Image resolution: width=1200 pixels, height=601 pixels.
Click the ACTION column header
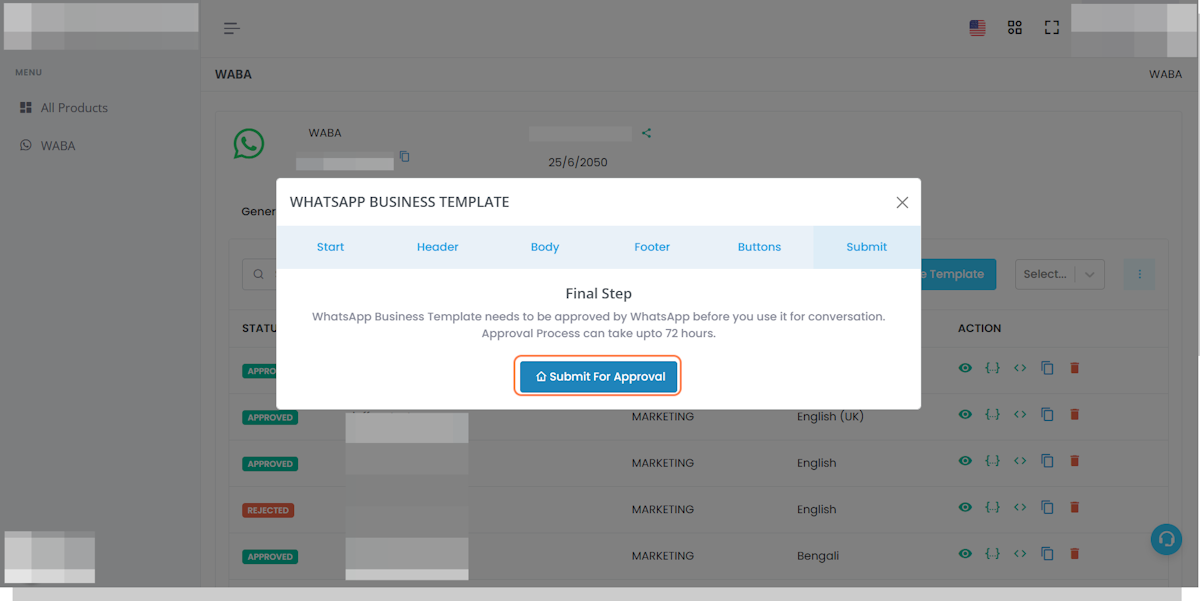point(979,328)
